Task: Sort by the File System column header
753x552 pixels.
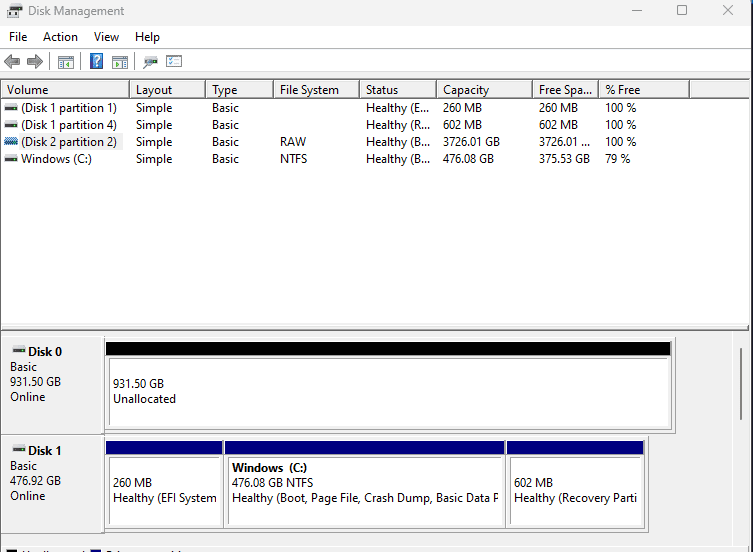Action: click(x=316, y=90)
